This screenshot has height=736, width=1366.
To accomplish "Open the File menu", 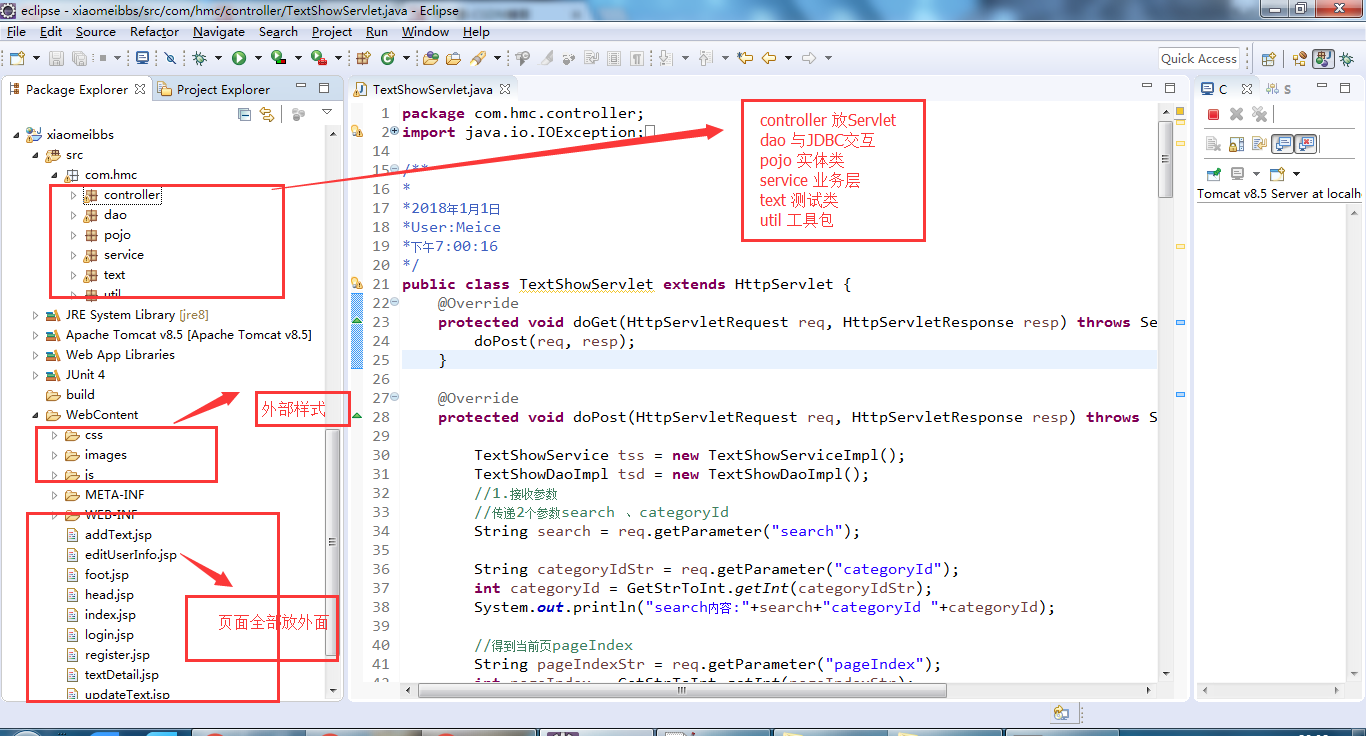I will click(x=16, y=32).
